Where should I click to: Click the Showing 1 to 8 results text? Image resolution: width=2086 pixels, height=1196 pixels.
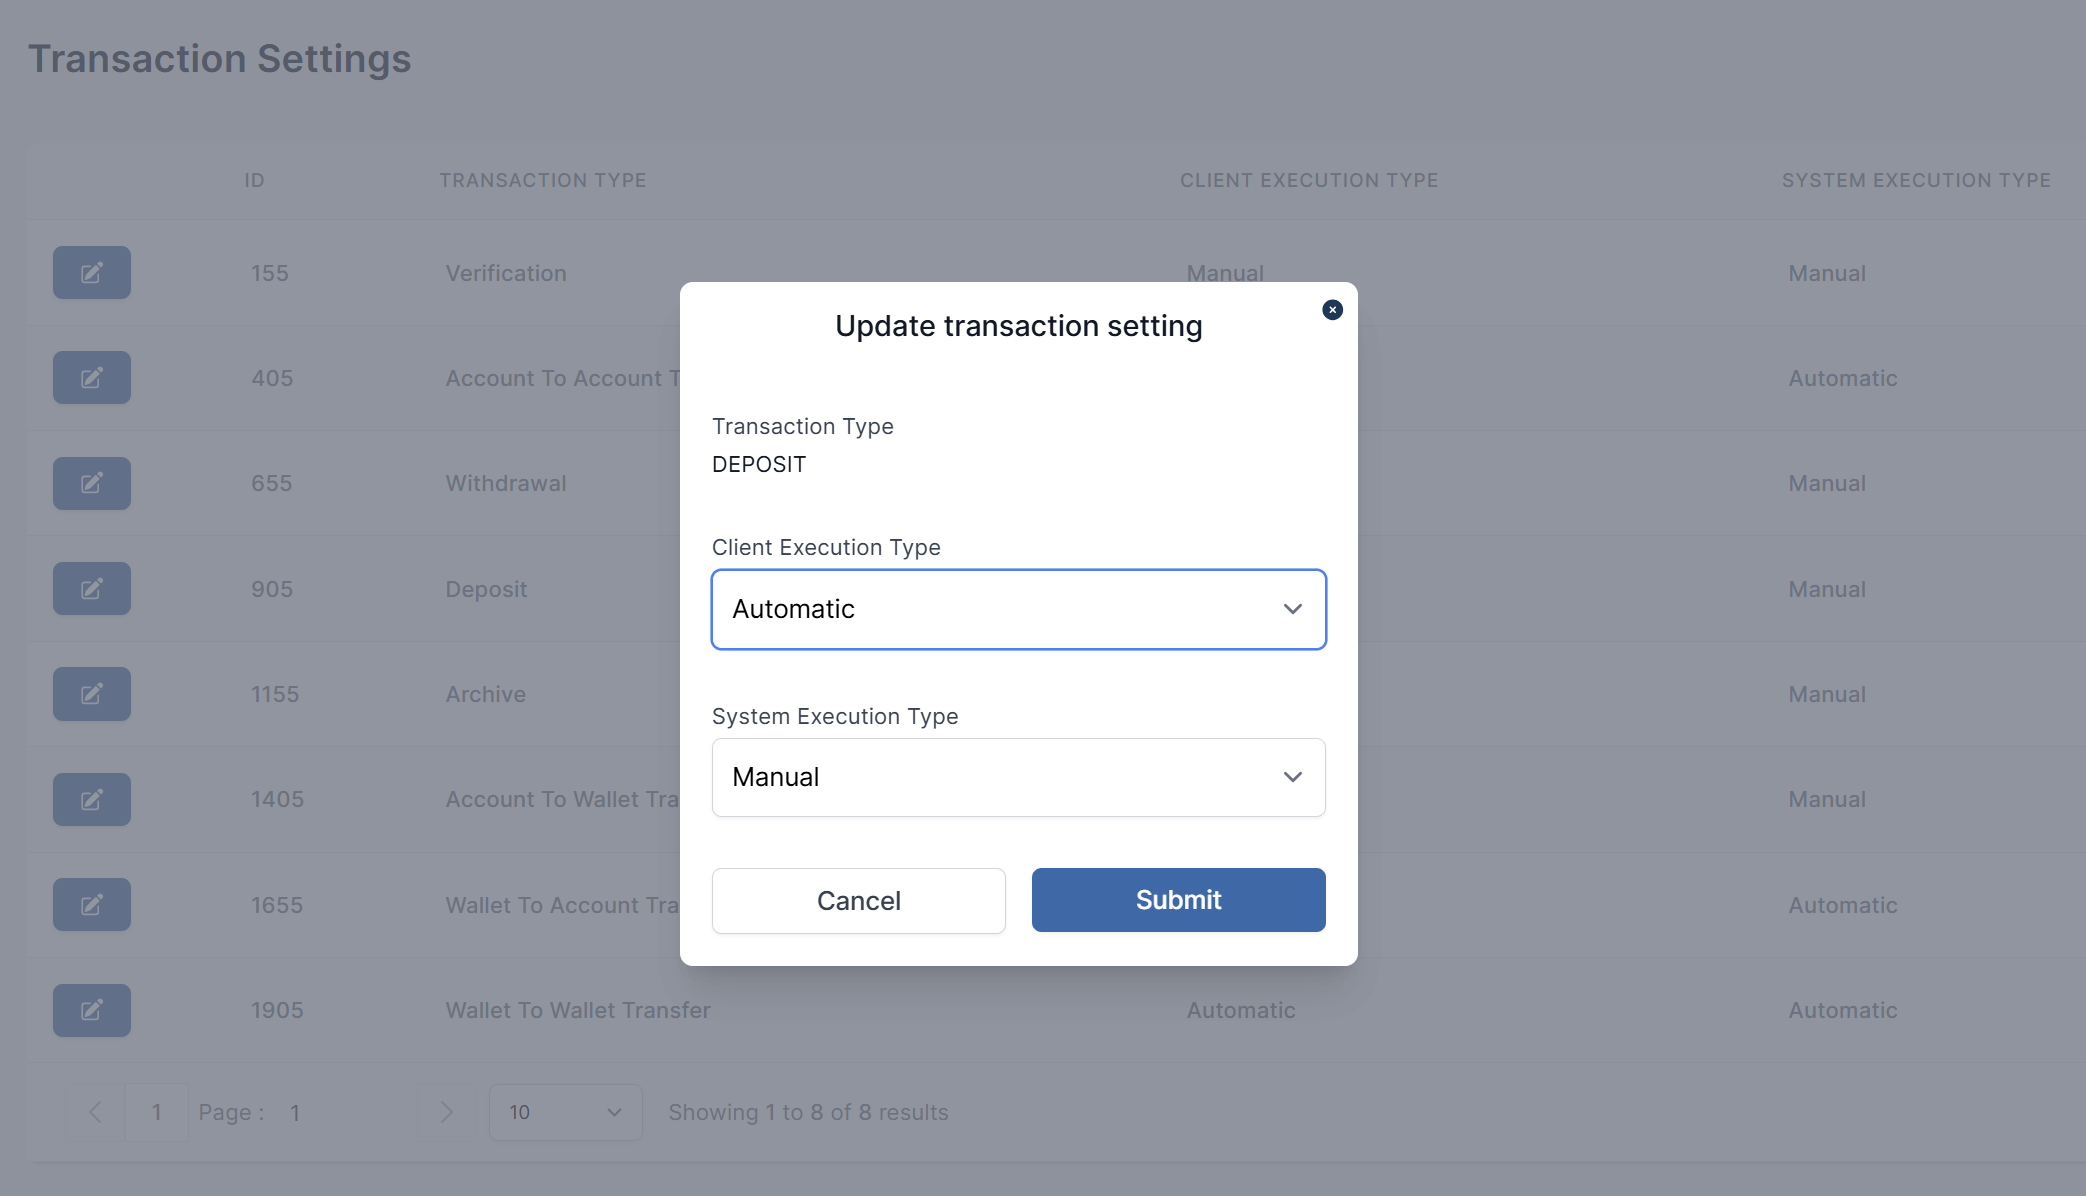[808, 1112]
